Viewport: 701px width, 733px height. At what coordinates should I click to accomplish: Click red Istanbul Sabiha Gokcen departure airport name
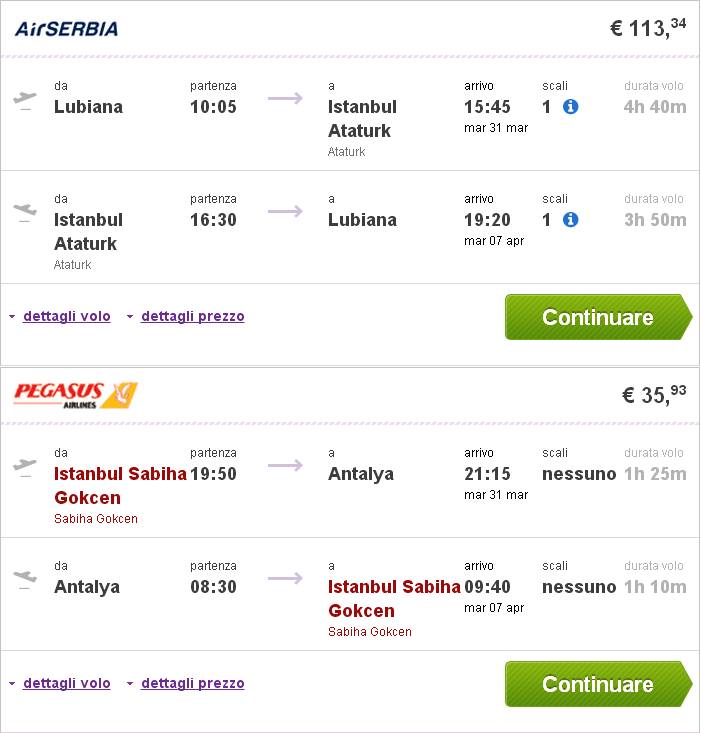coord(120,485)
